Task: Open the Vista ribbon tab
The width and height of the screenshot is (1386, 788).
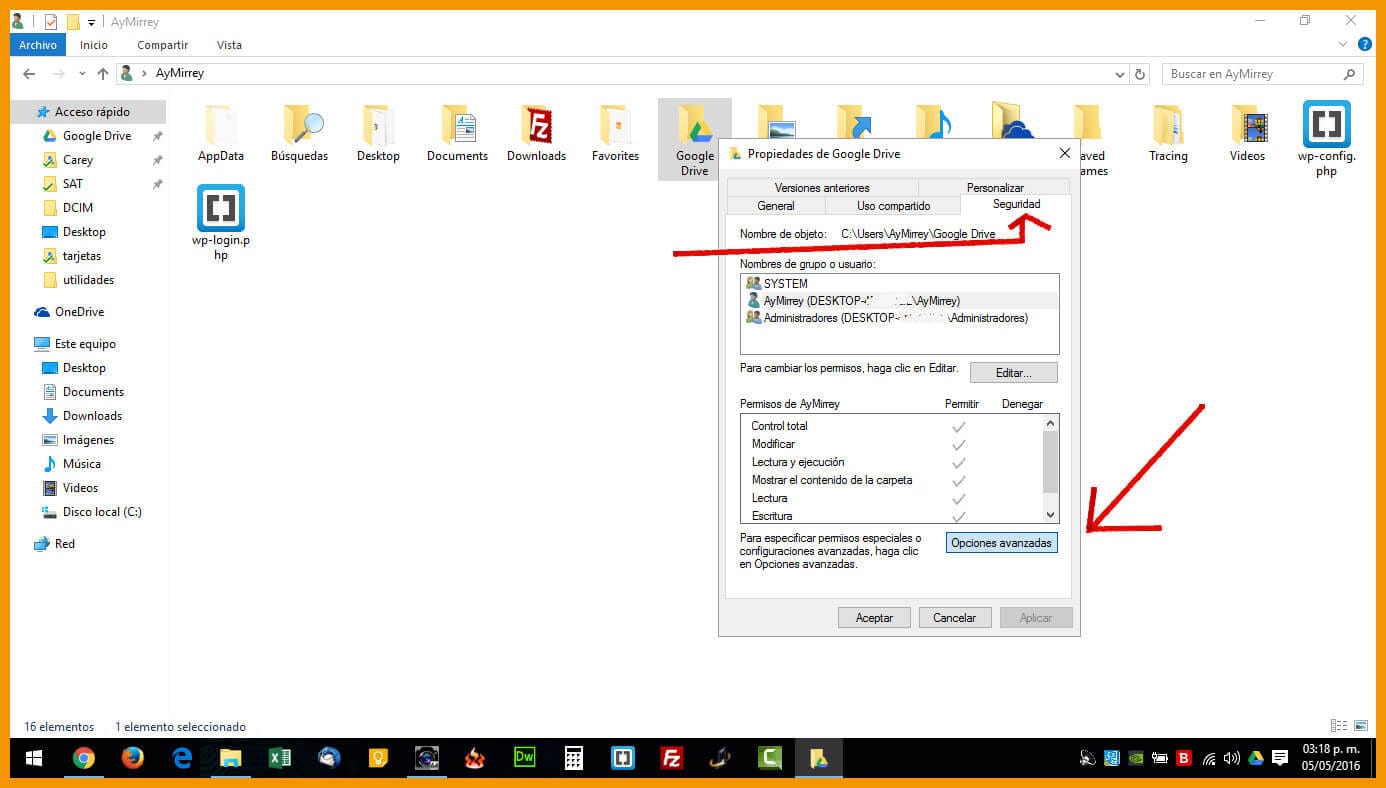Action: pos(229,45)
